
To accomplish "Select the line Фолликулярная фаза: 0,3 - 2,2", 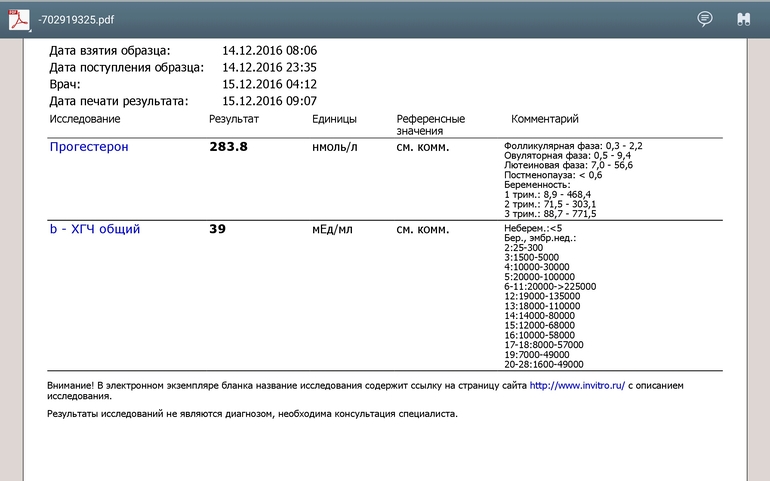I will 573,146.
